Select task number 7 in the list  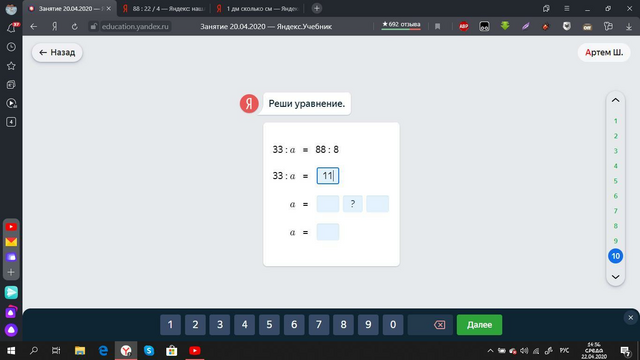(616, 211)
